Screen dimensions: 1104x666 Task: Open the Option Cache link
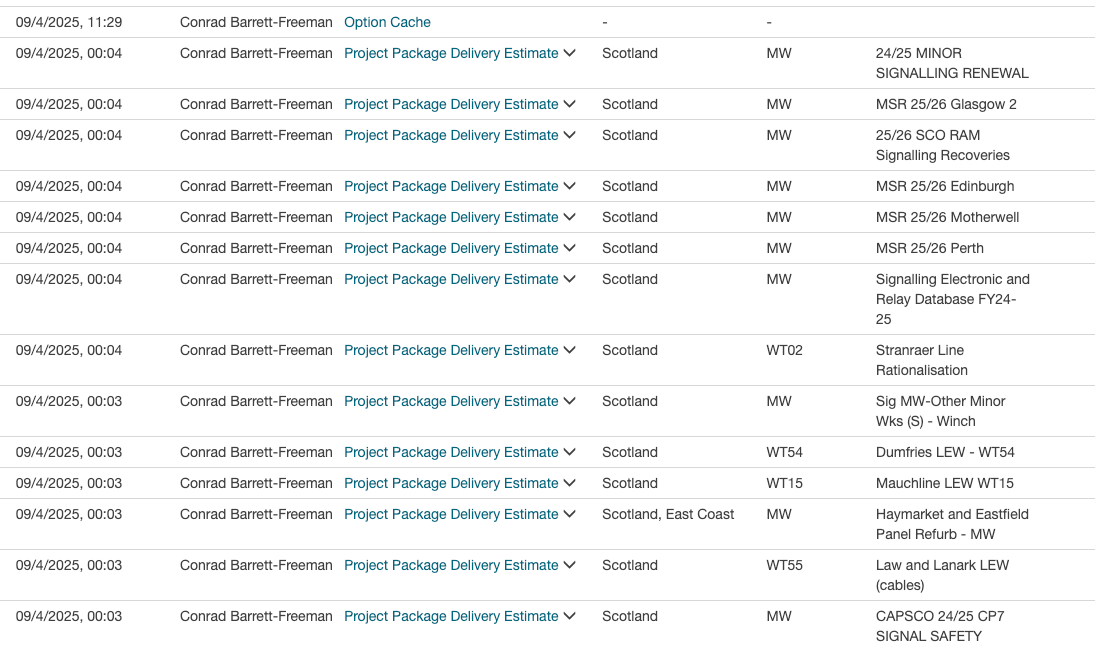(x=387, y=22)
